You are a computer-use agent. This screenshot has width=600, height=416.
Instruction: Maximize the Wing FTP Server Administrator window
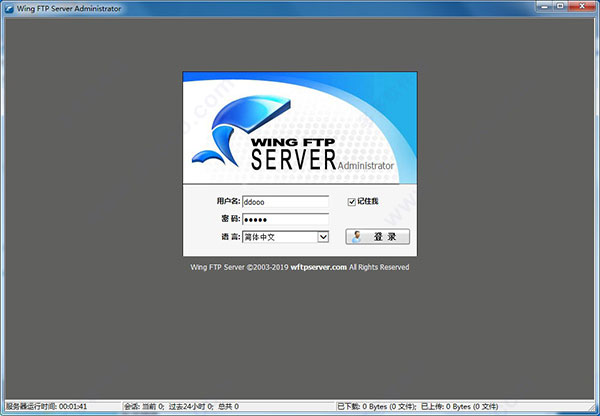(559, 6)
